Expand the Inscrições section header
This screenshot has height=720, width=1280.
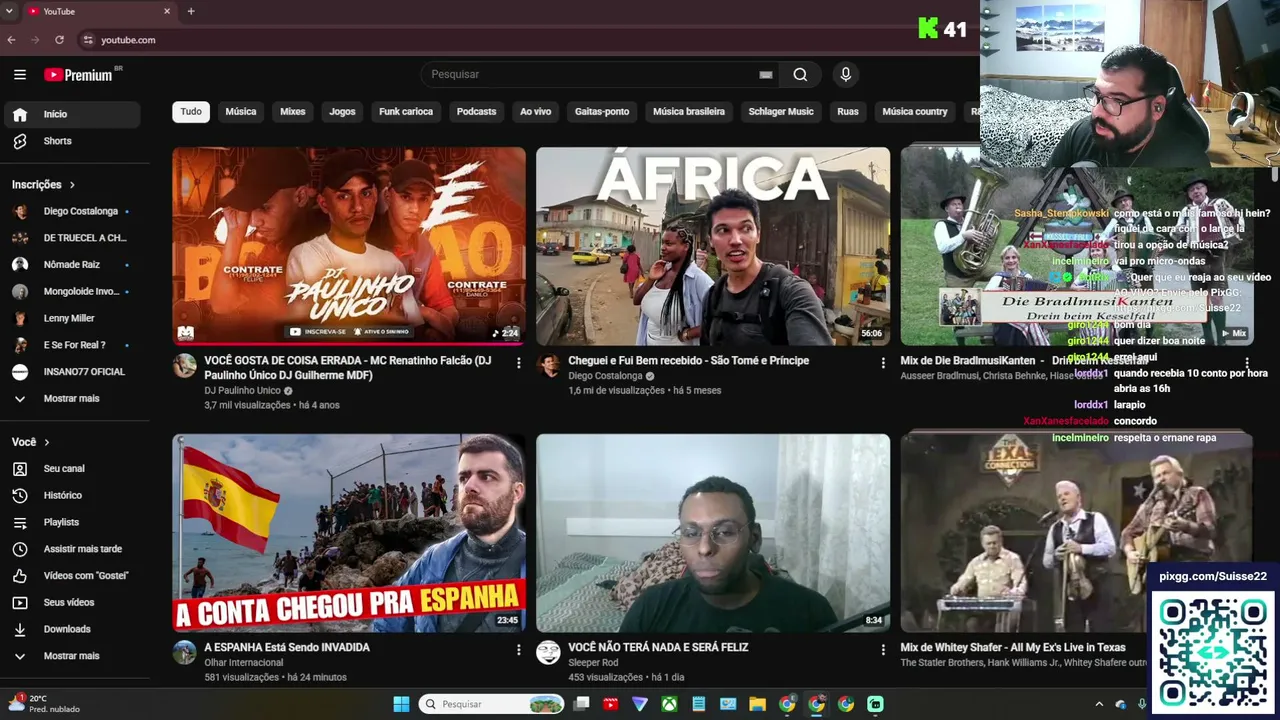point(44,185)
